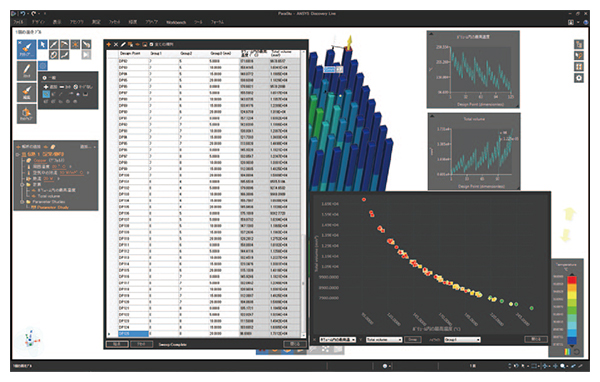Enable the minus Remove selection mode
600x382 pixels.
65,87
